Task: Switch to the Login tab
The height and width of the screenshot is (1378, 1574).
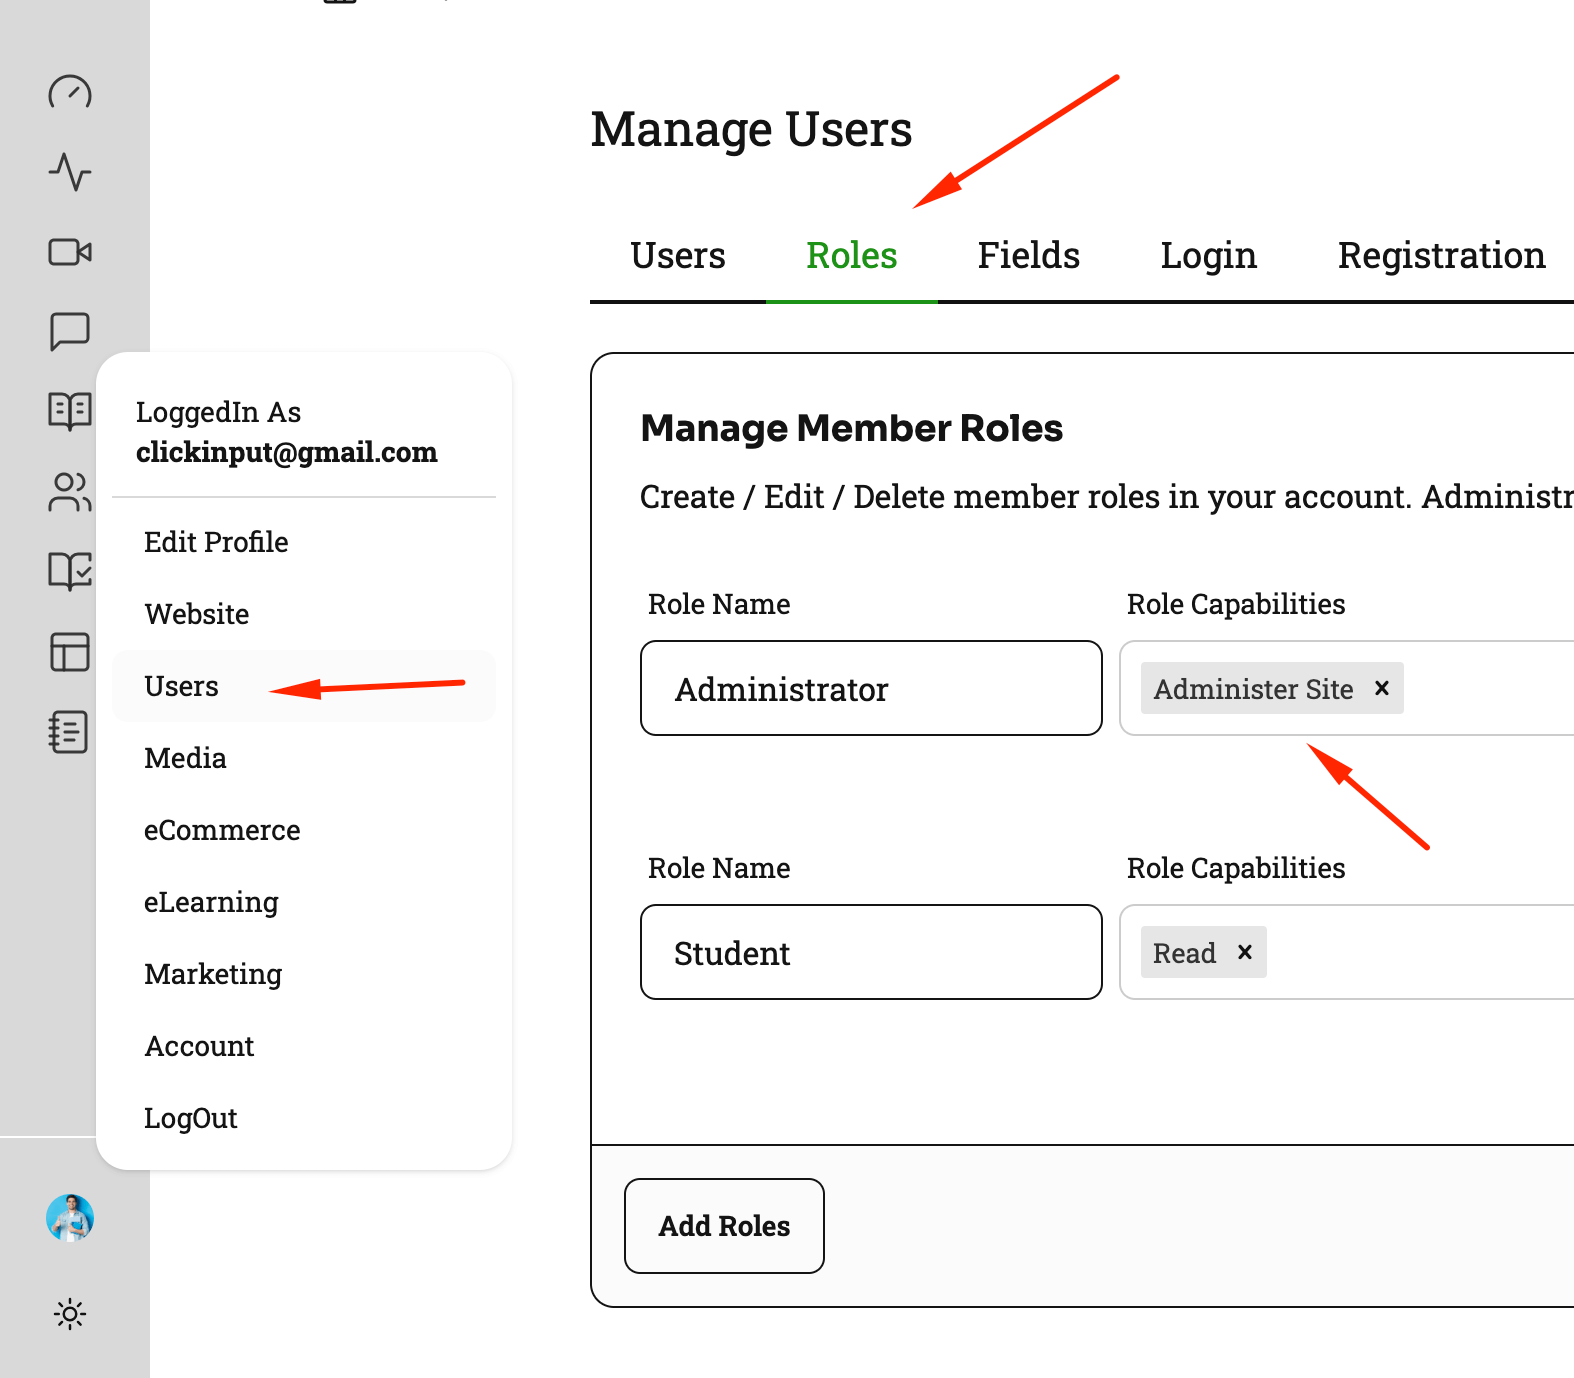Action: pyautogui.click(x=1208, y=256)
